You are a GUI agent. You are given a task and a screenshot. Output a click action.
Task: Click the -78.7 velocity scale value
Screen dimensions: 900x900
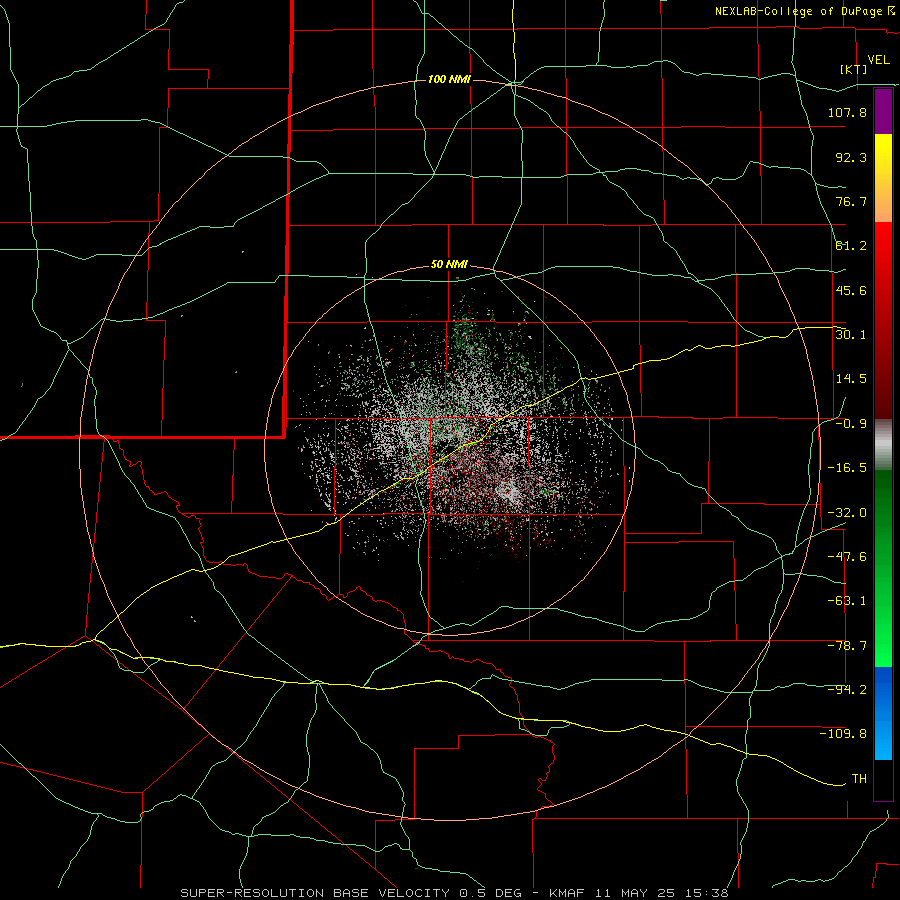(847, 646)
